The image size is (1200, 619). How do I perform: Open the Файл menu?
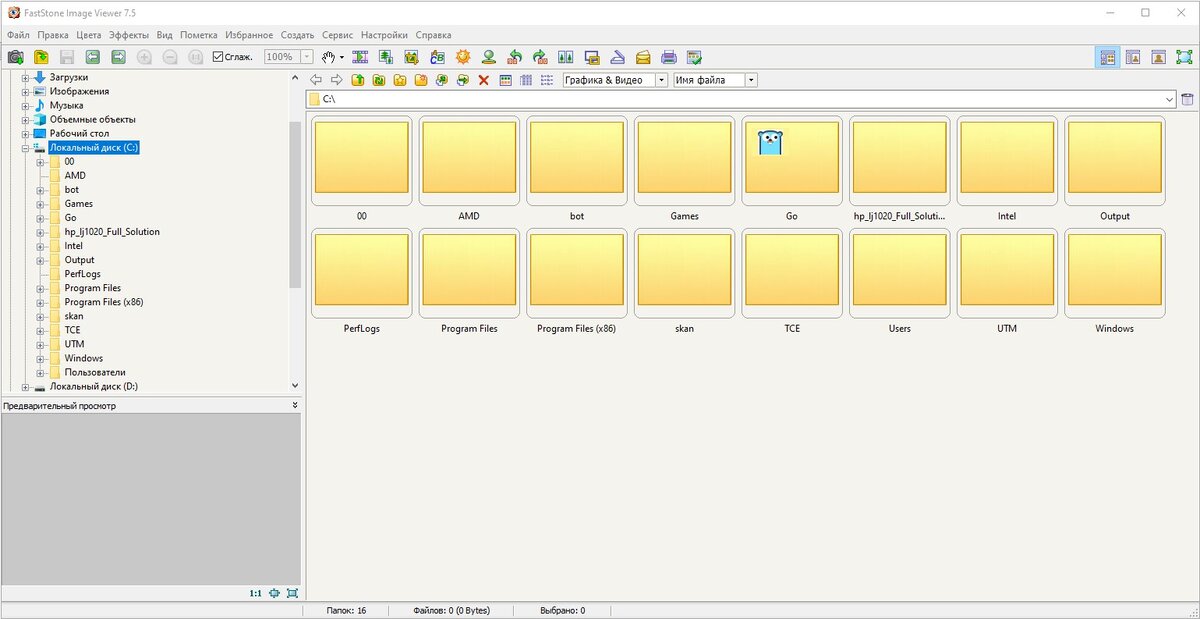[18, 35]
